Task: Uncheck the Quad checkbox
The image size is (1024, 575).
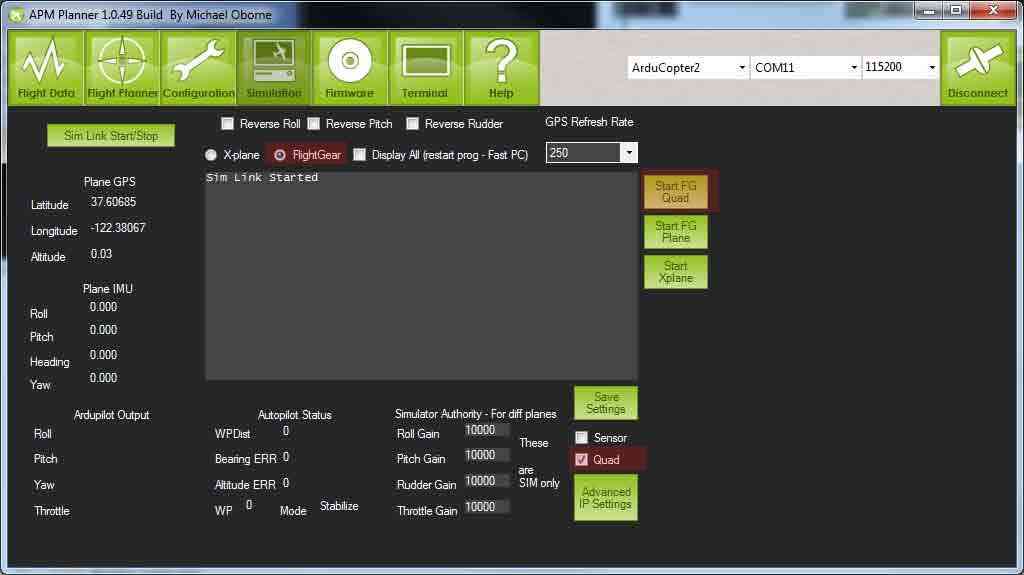Action: tap(582, 460)
